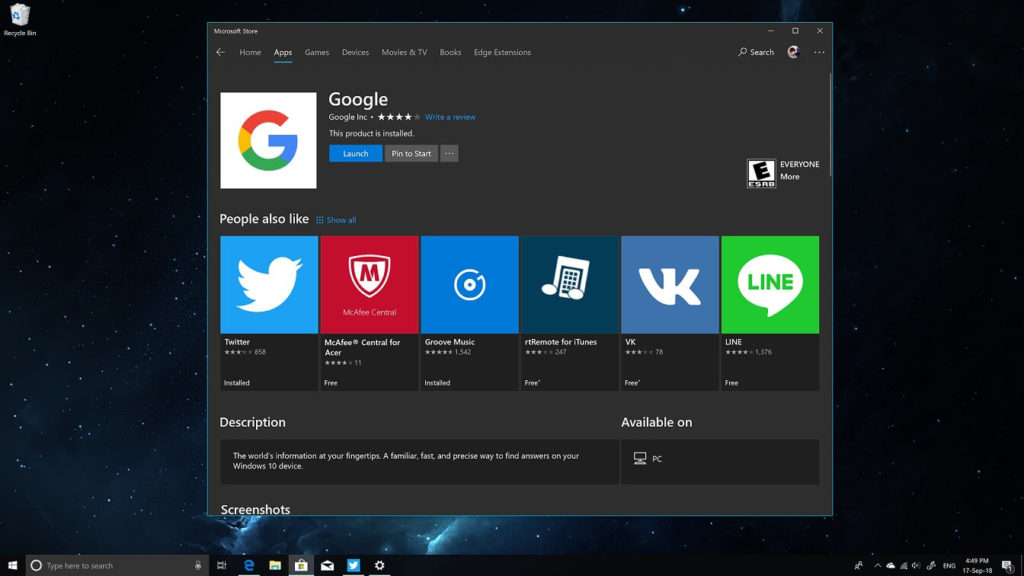
Task: Expand the Pin to Start options ellipsis
Action: pyautogui.click(x=448, y=153)
